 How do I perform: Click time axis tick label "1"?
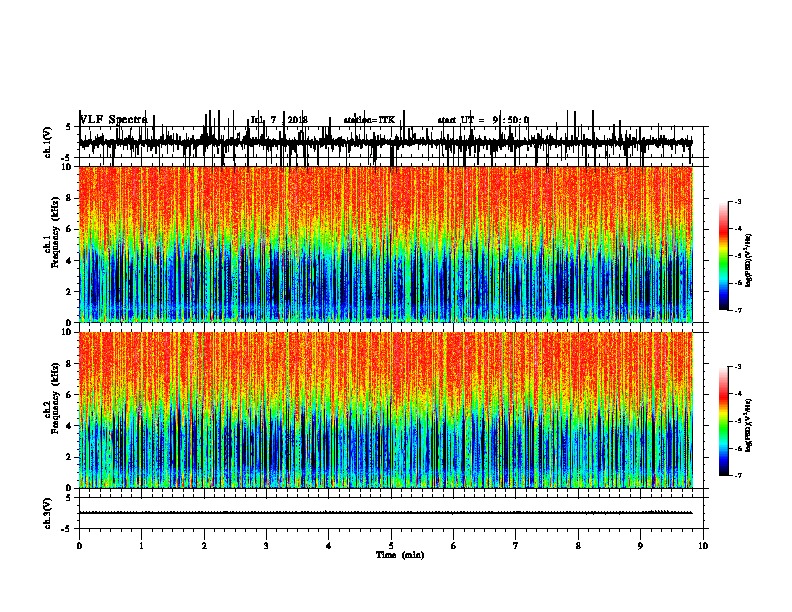tap(142, 546)
